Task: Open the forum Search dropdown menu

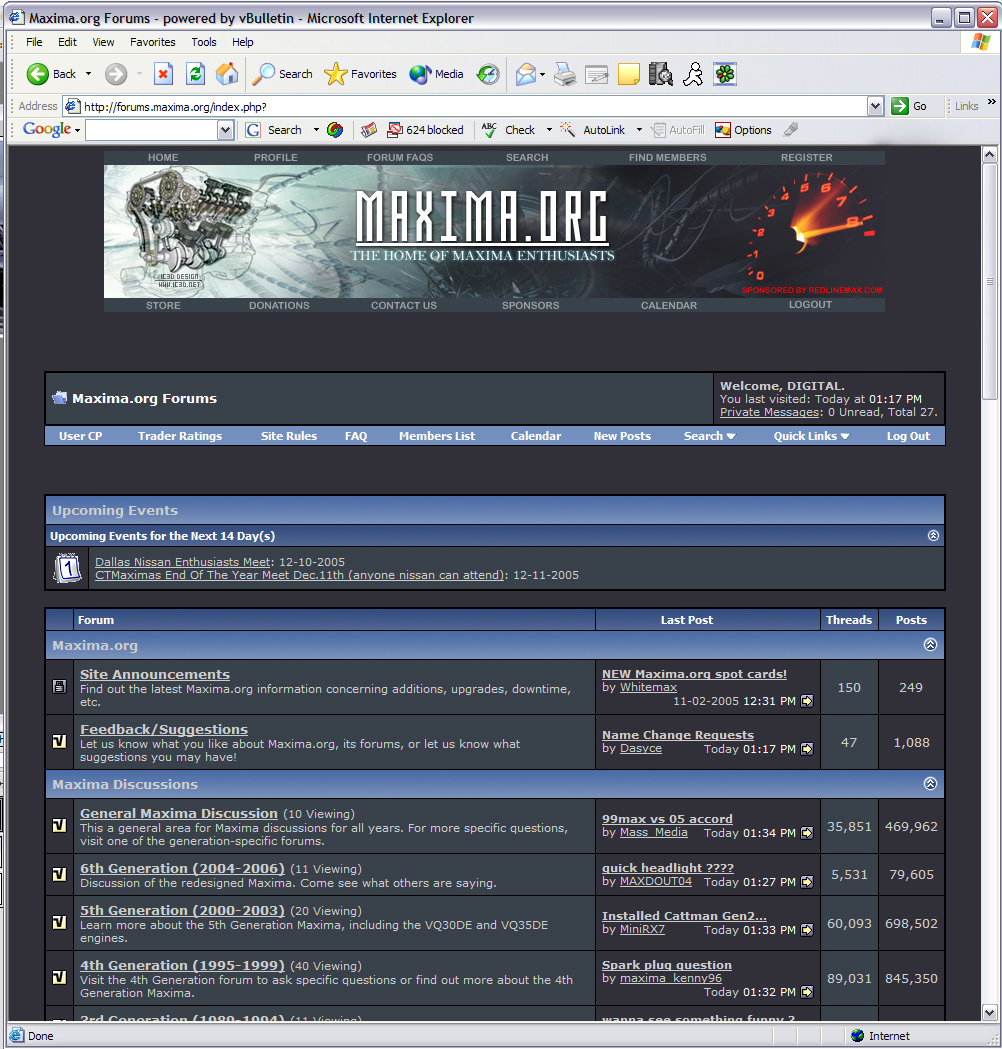Action: pos(709,436)
